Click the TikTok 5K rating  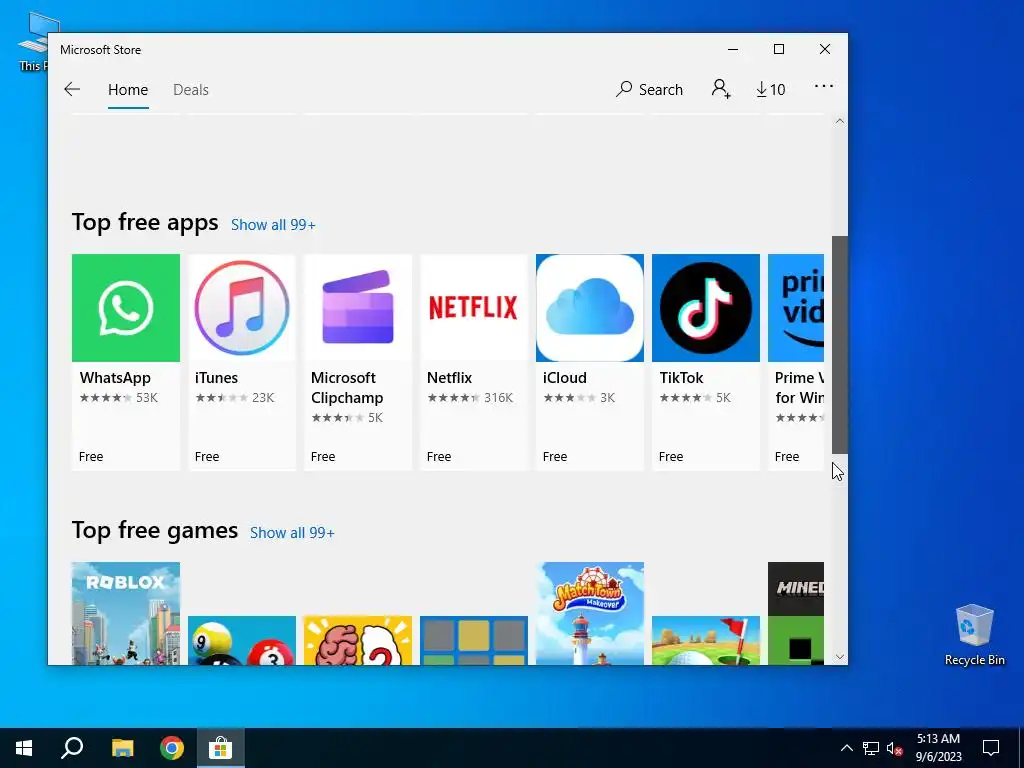(x=695, y=398)
